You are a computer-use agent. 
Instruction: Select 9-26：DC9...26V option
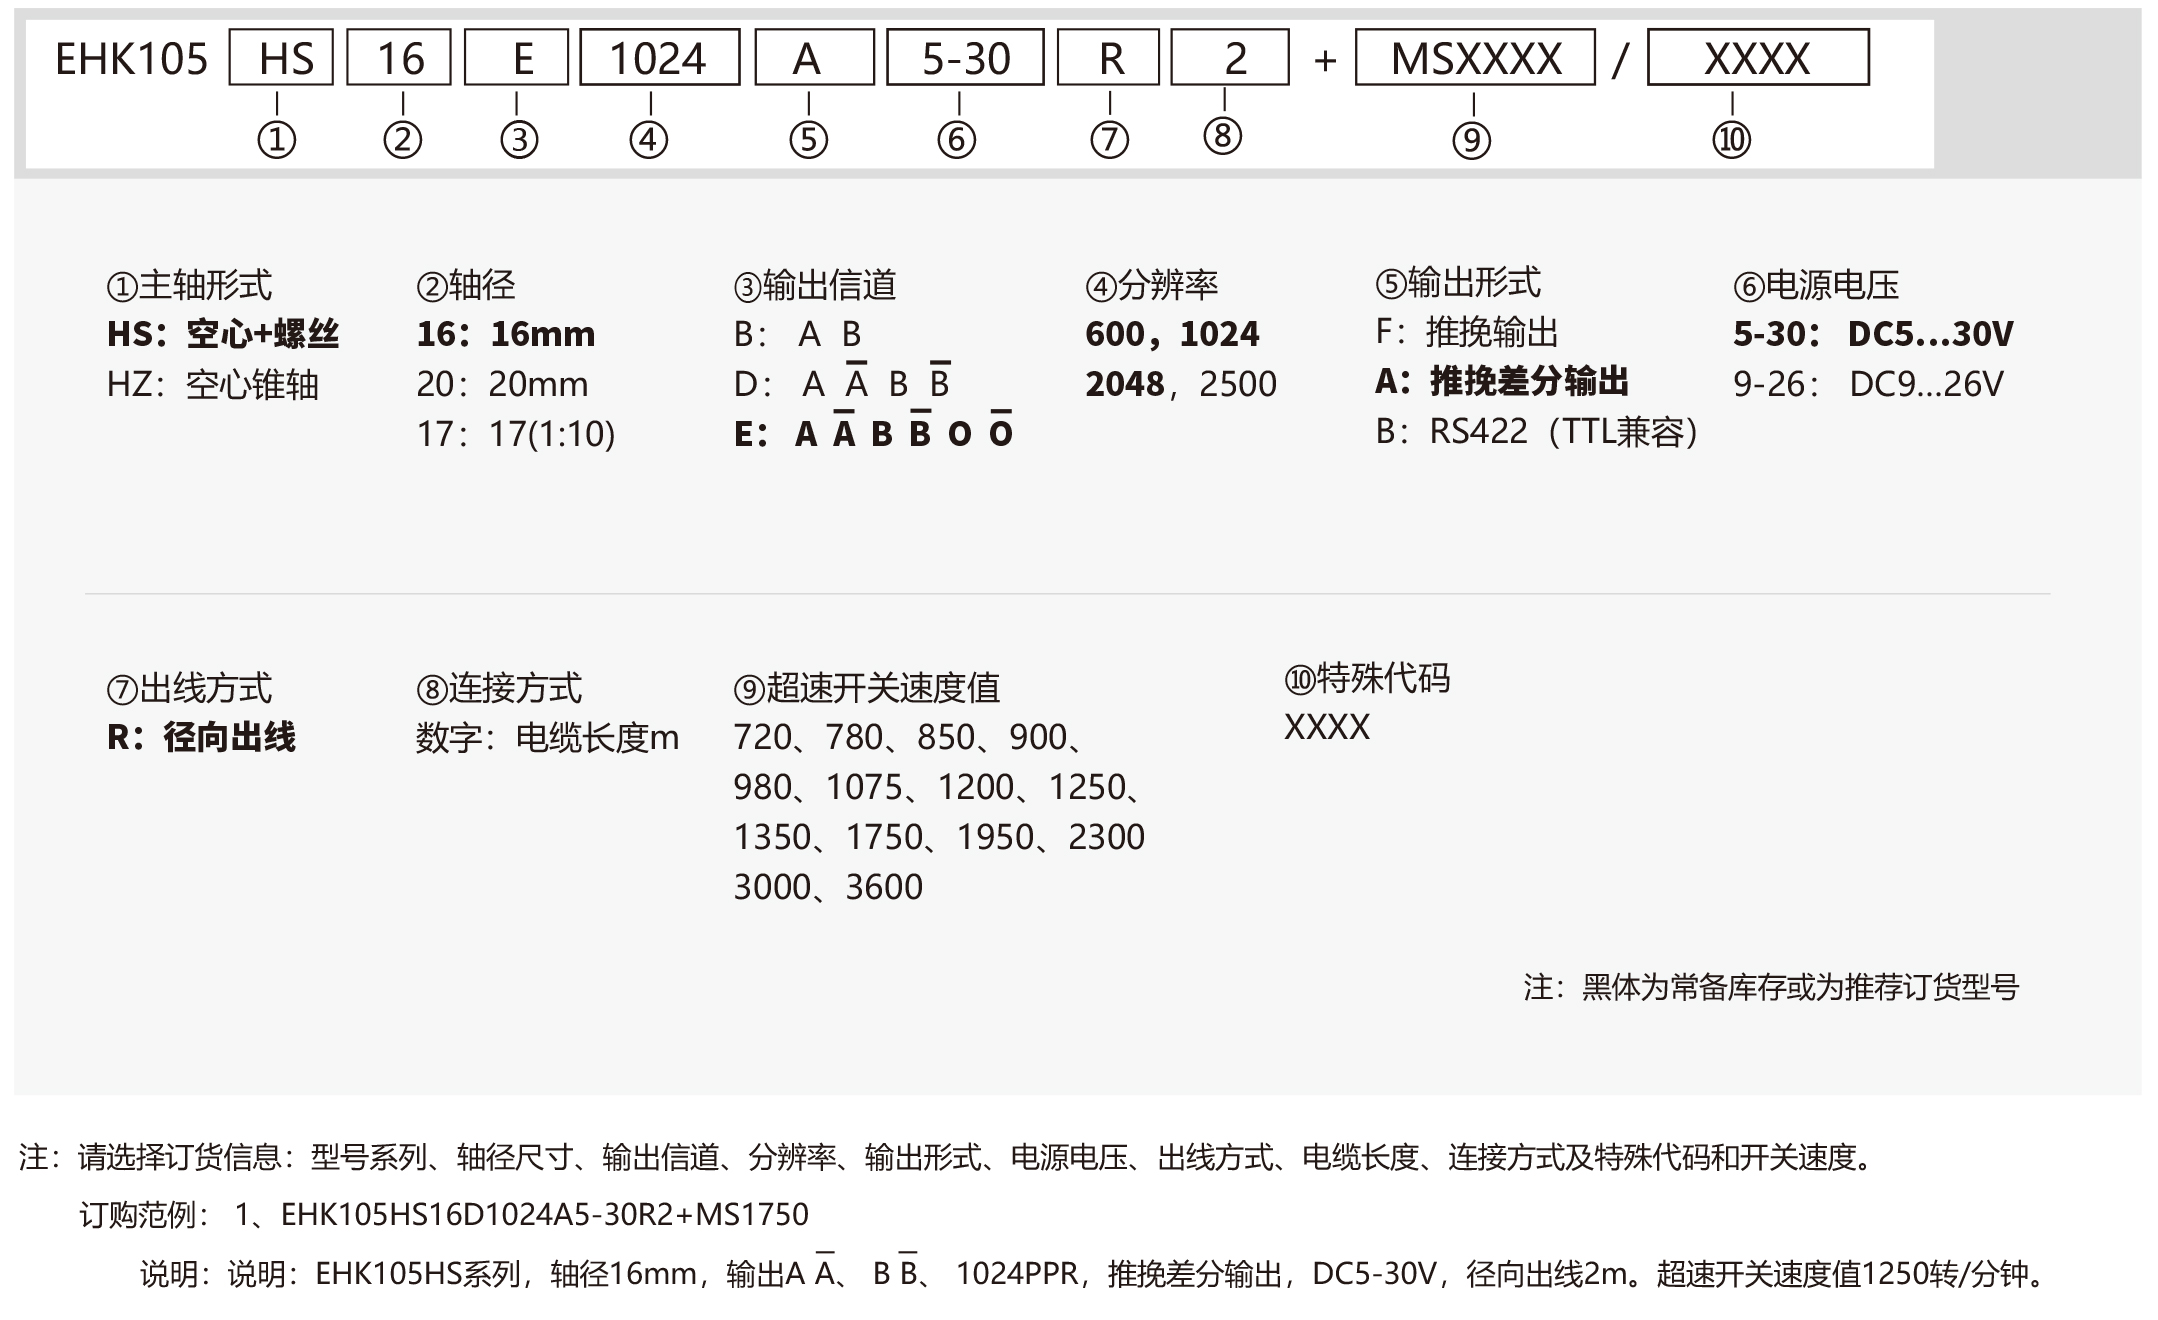(x=1868, y=384)
